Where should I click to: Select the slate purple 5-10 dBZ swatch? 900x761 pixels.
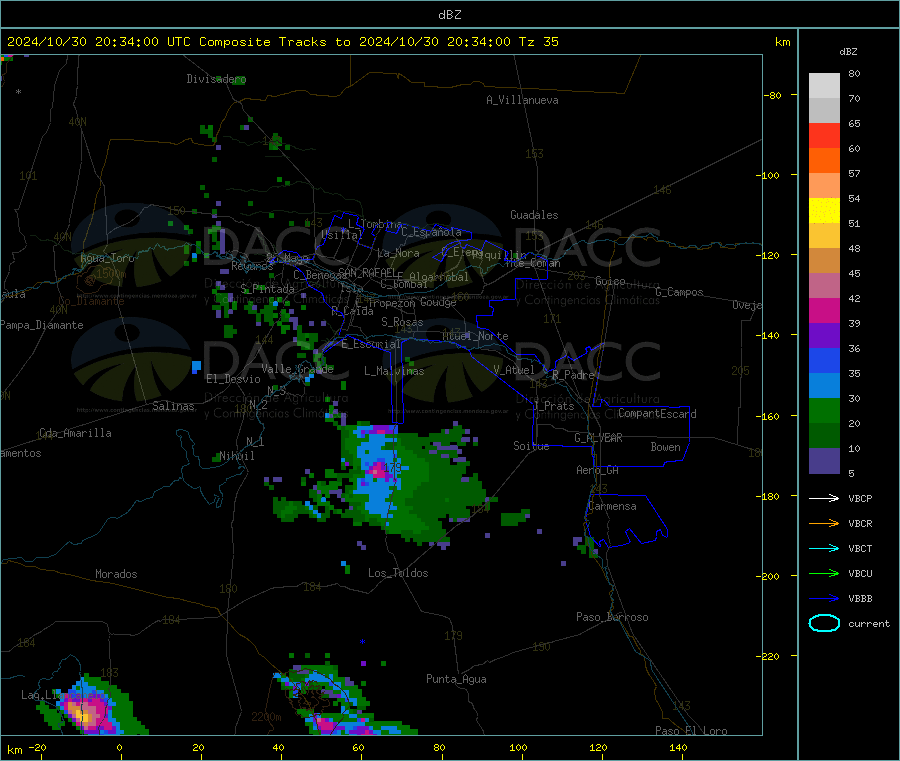pos(824,461)
